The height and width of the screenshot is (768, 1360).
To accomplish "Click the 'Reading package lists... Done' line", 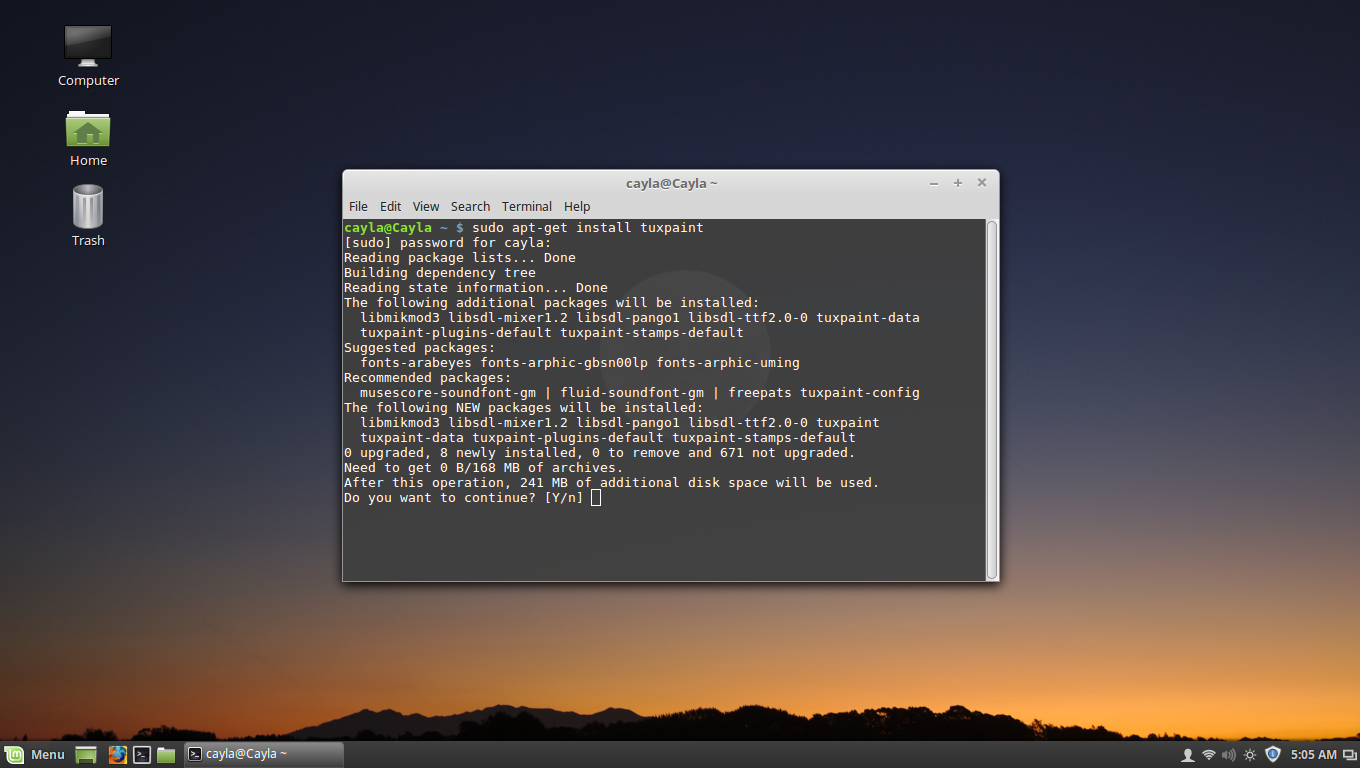I will pos(460,257).
